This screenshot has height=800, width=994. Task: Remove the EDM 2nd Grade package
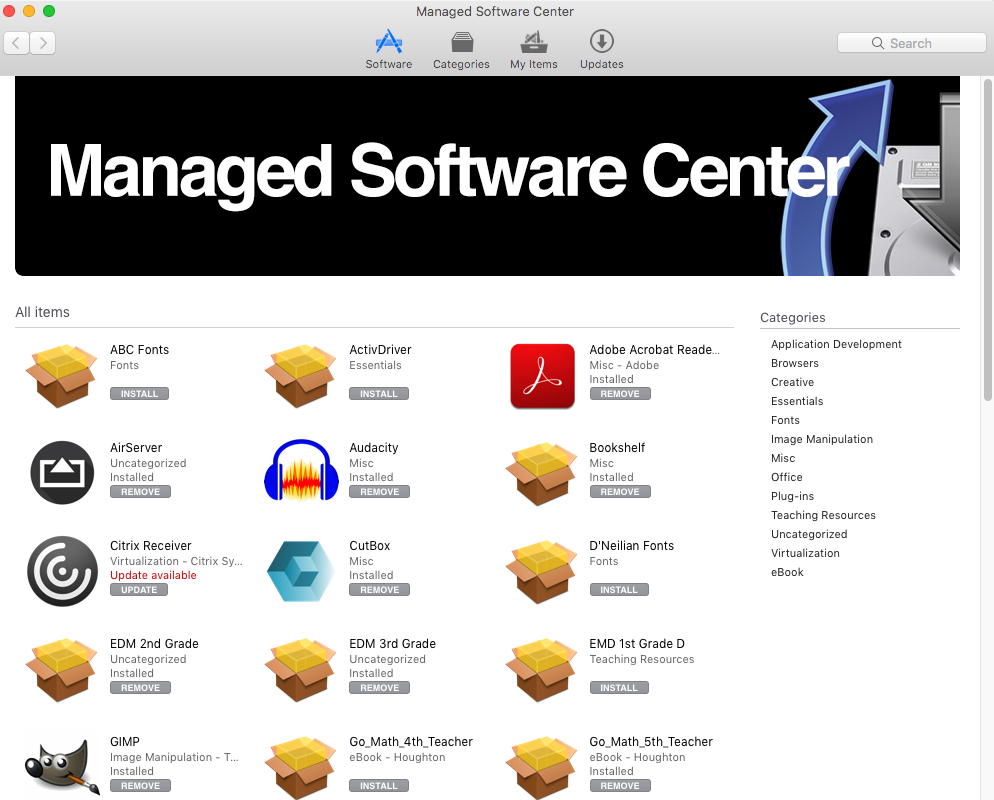(x=140, y=687)
